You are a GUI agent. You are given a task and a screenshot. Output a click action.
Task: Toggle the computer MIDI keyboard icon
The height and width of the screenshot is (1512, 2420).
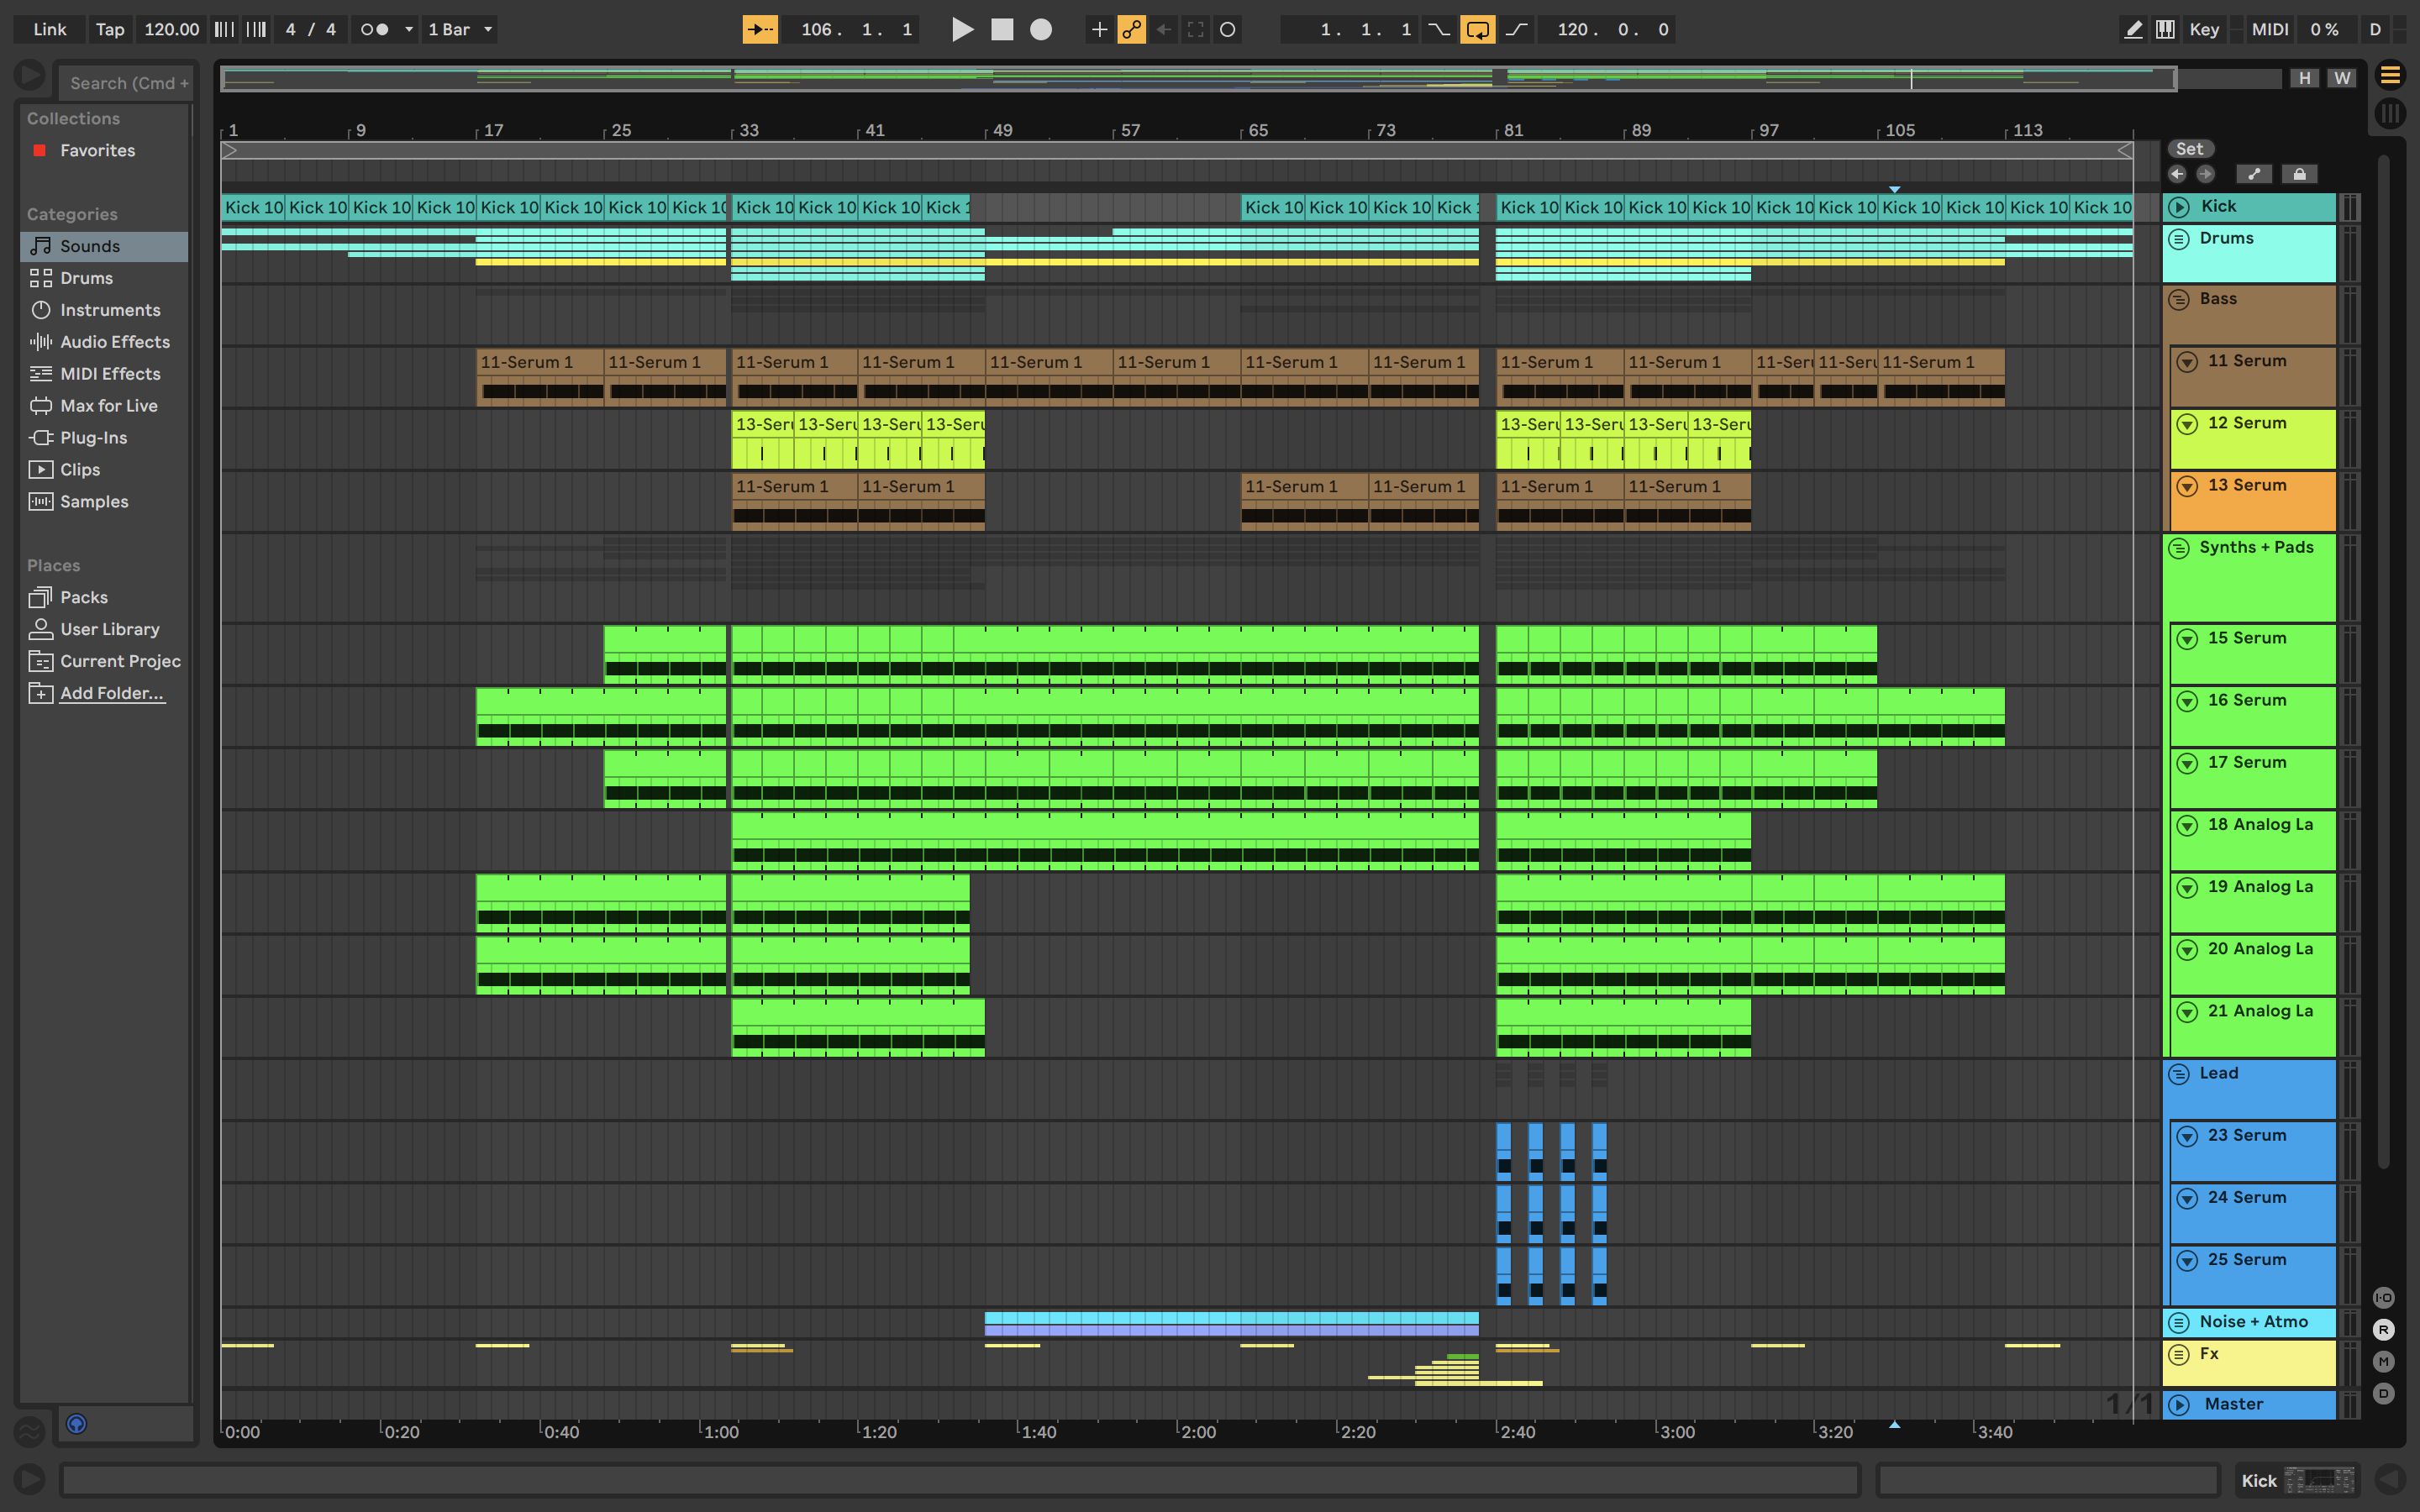[2165, 29]
